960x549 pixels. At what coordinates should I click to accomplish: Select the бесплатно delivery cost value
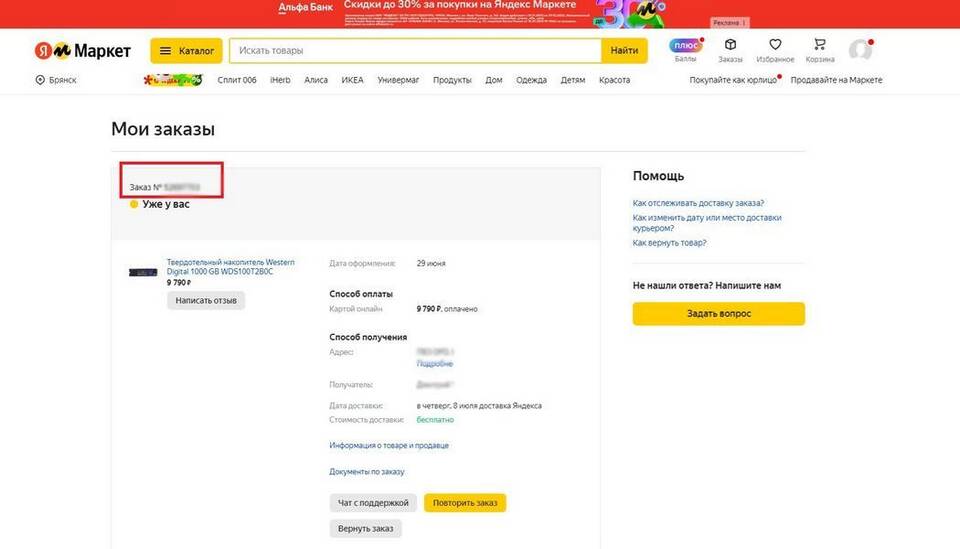pos(435,420)
